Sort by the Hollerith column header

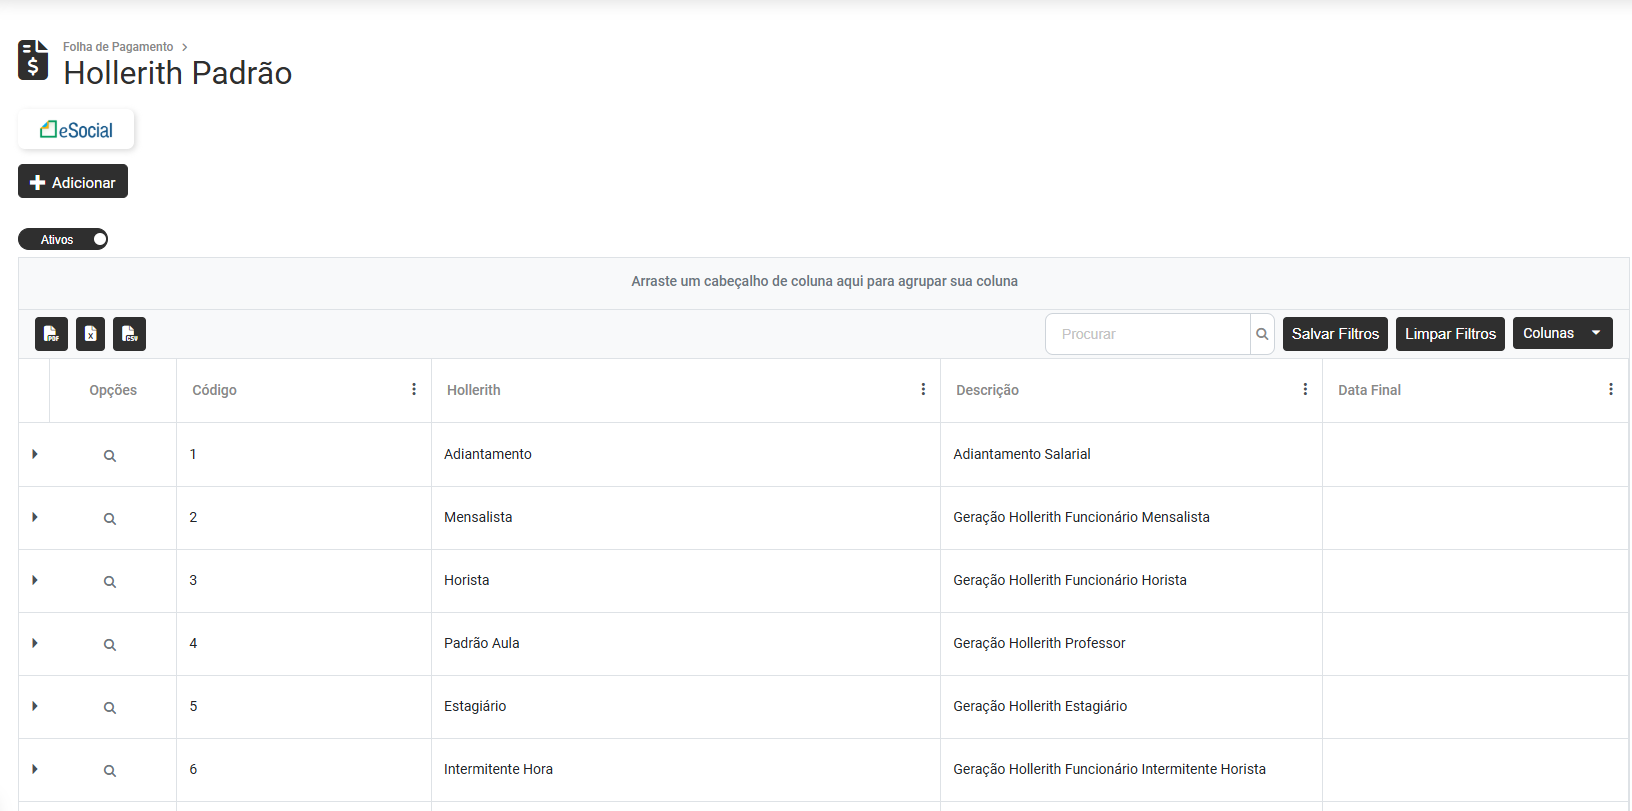[x=474, y=390]
